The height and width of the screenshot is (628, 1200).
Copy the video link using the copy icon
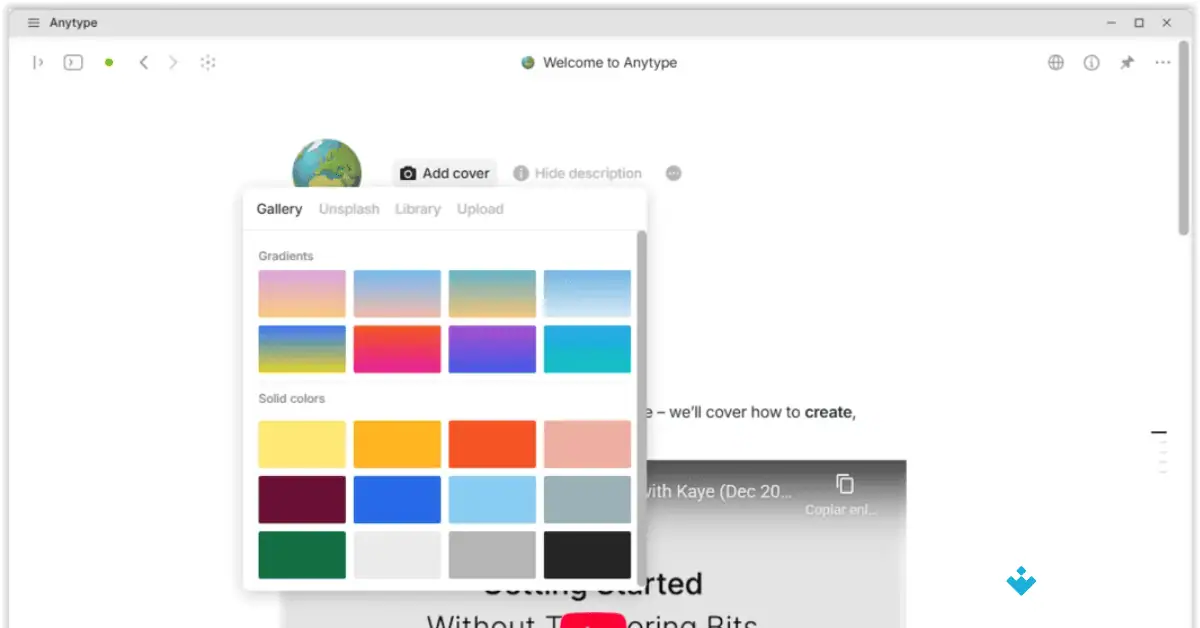[844, 484]
